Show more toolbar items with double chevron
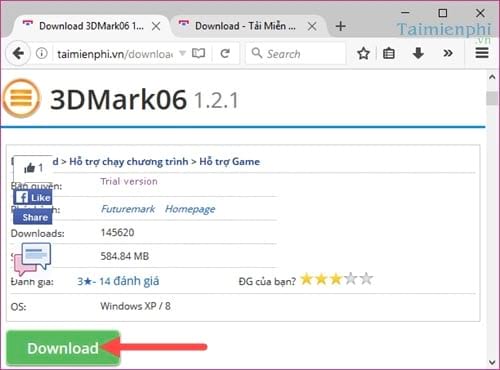This screenshot has width=500, height=370. coord(448,53)
